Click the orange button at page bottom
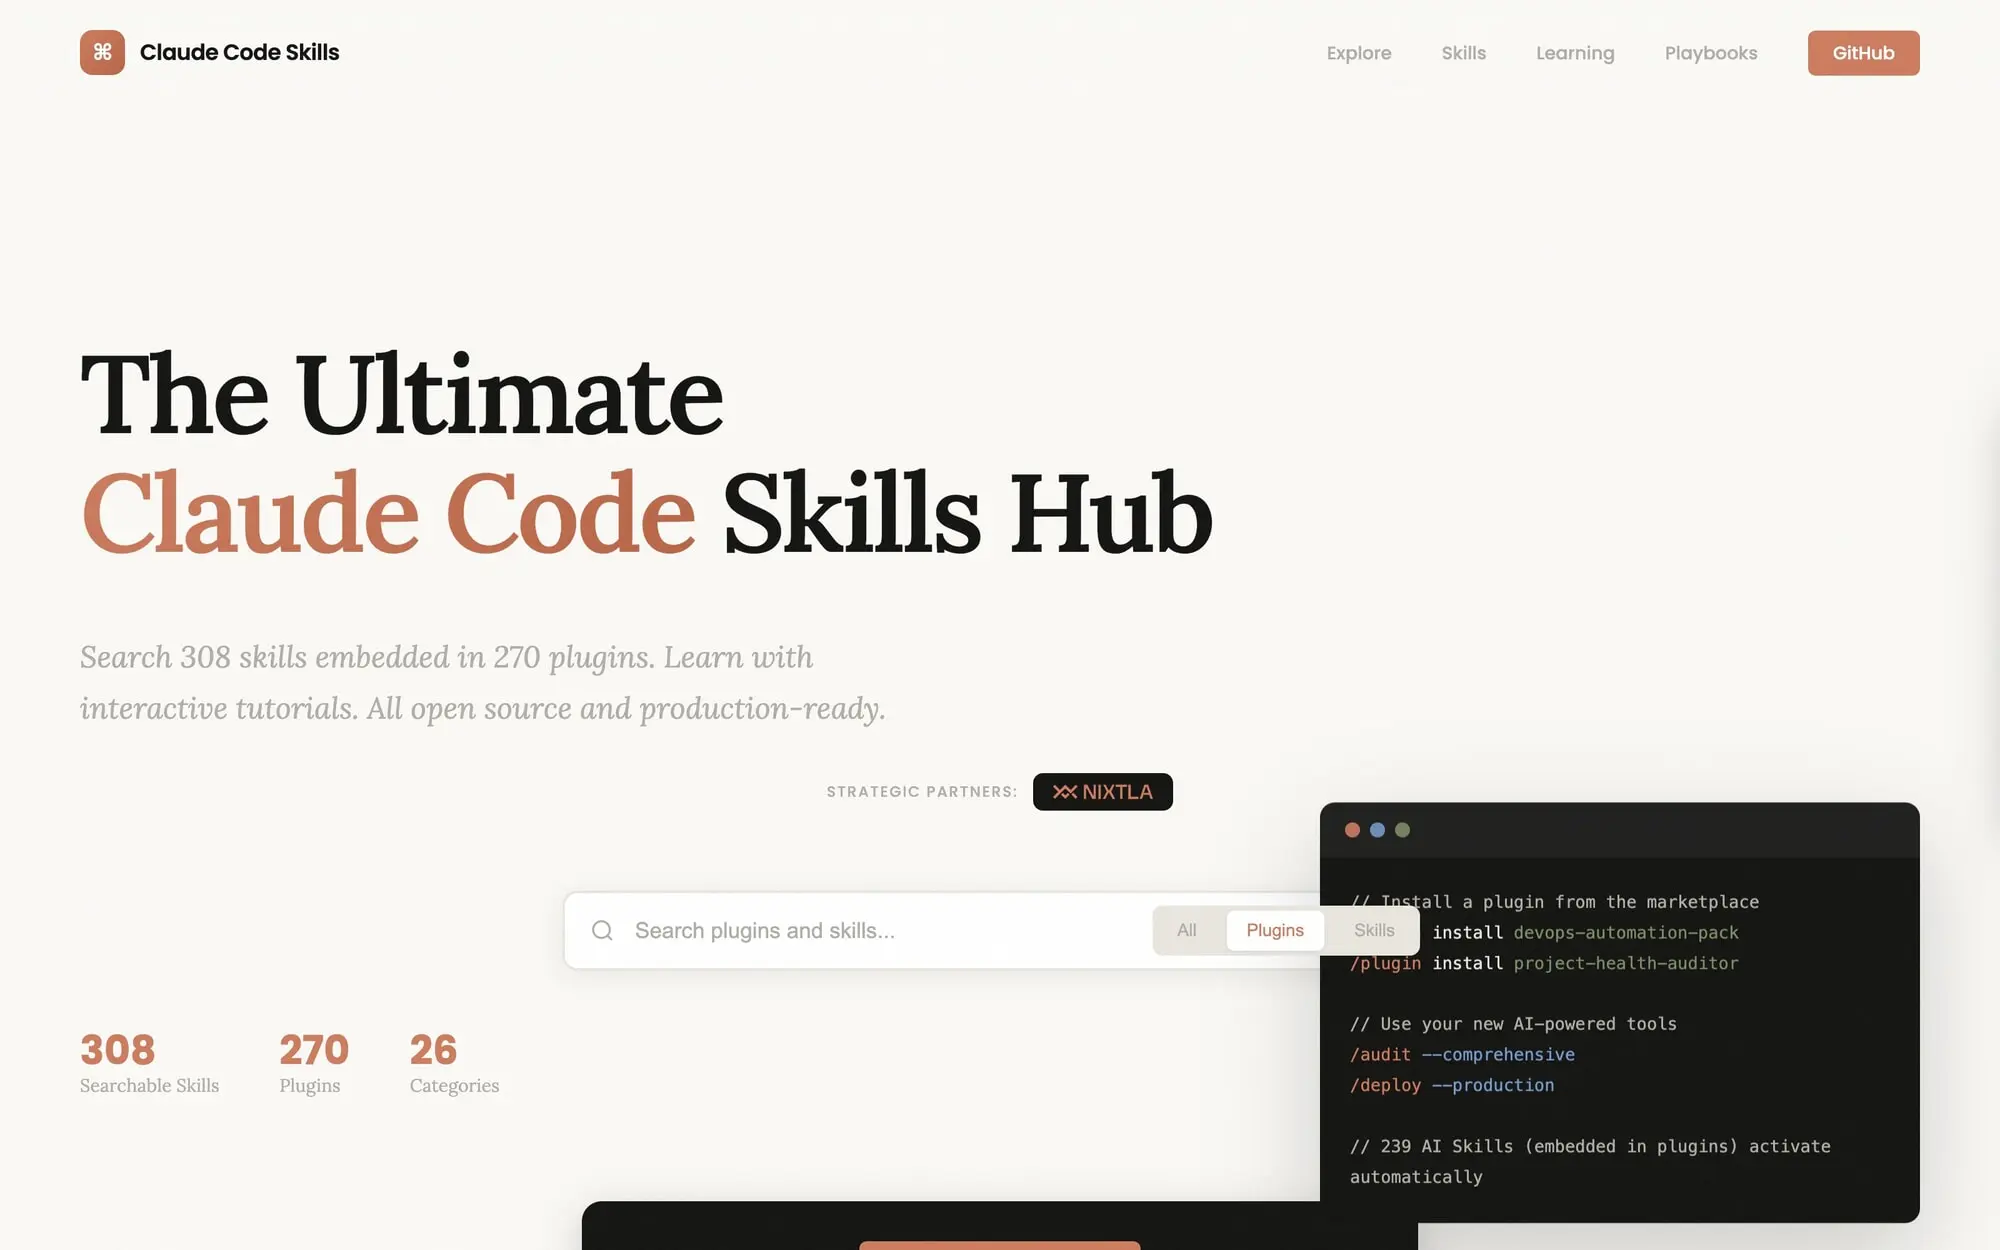 (x=999, y=1245)
